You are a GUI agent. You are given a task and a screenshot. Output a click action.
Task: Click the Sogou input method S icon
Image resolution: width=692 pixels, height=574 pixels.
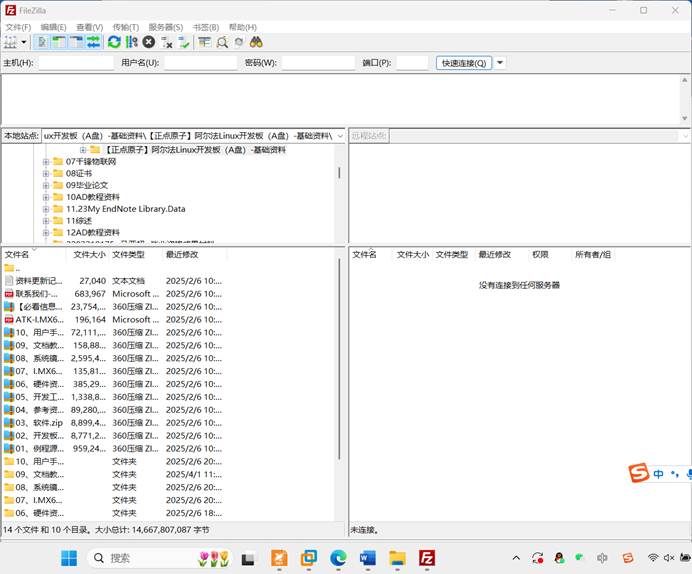(639, 473)
